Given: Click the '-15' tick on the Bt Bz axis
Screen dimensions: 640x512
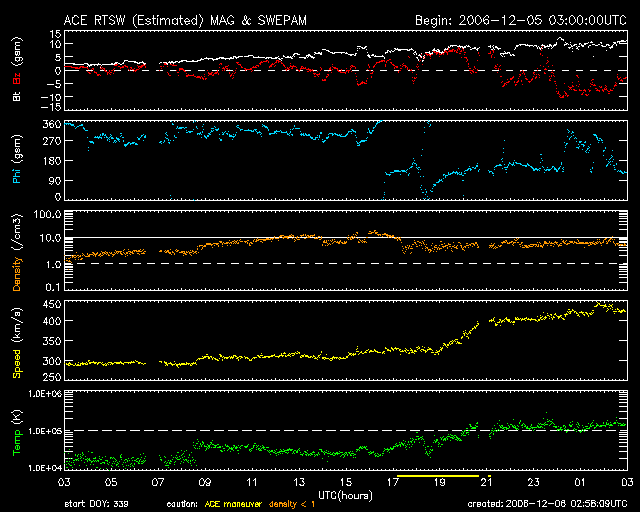Looking at the screenshot, I should 51,107.
